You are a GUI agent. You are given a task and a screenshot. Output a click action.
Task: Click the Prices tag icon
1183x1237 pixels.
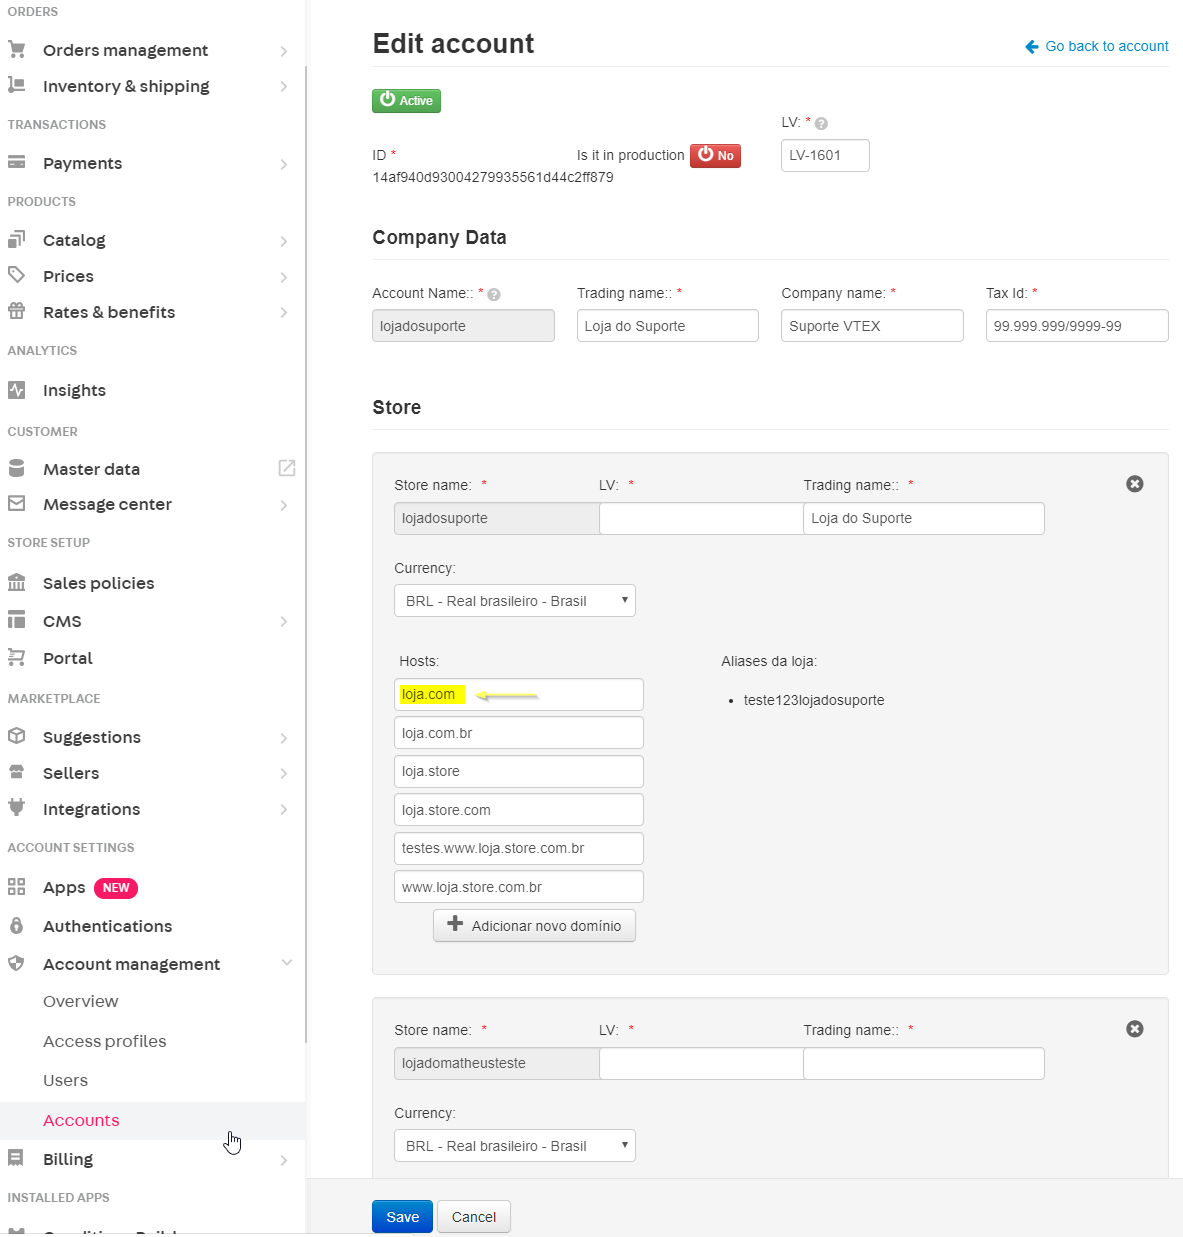click(17, 275)
